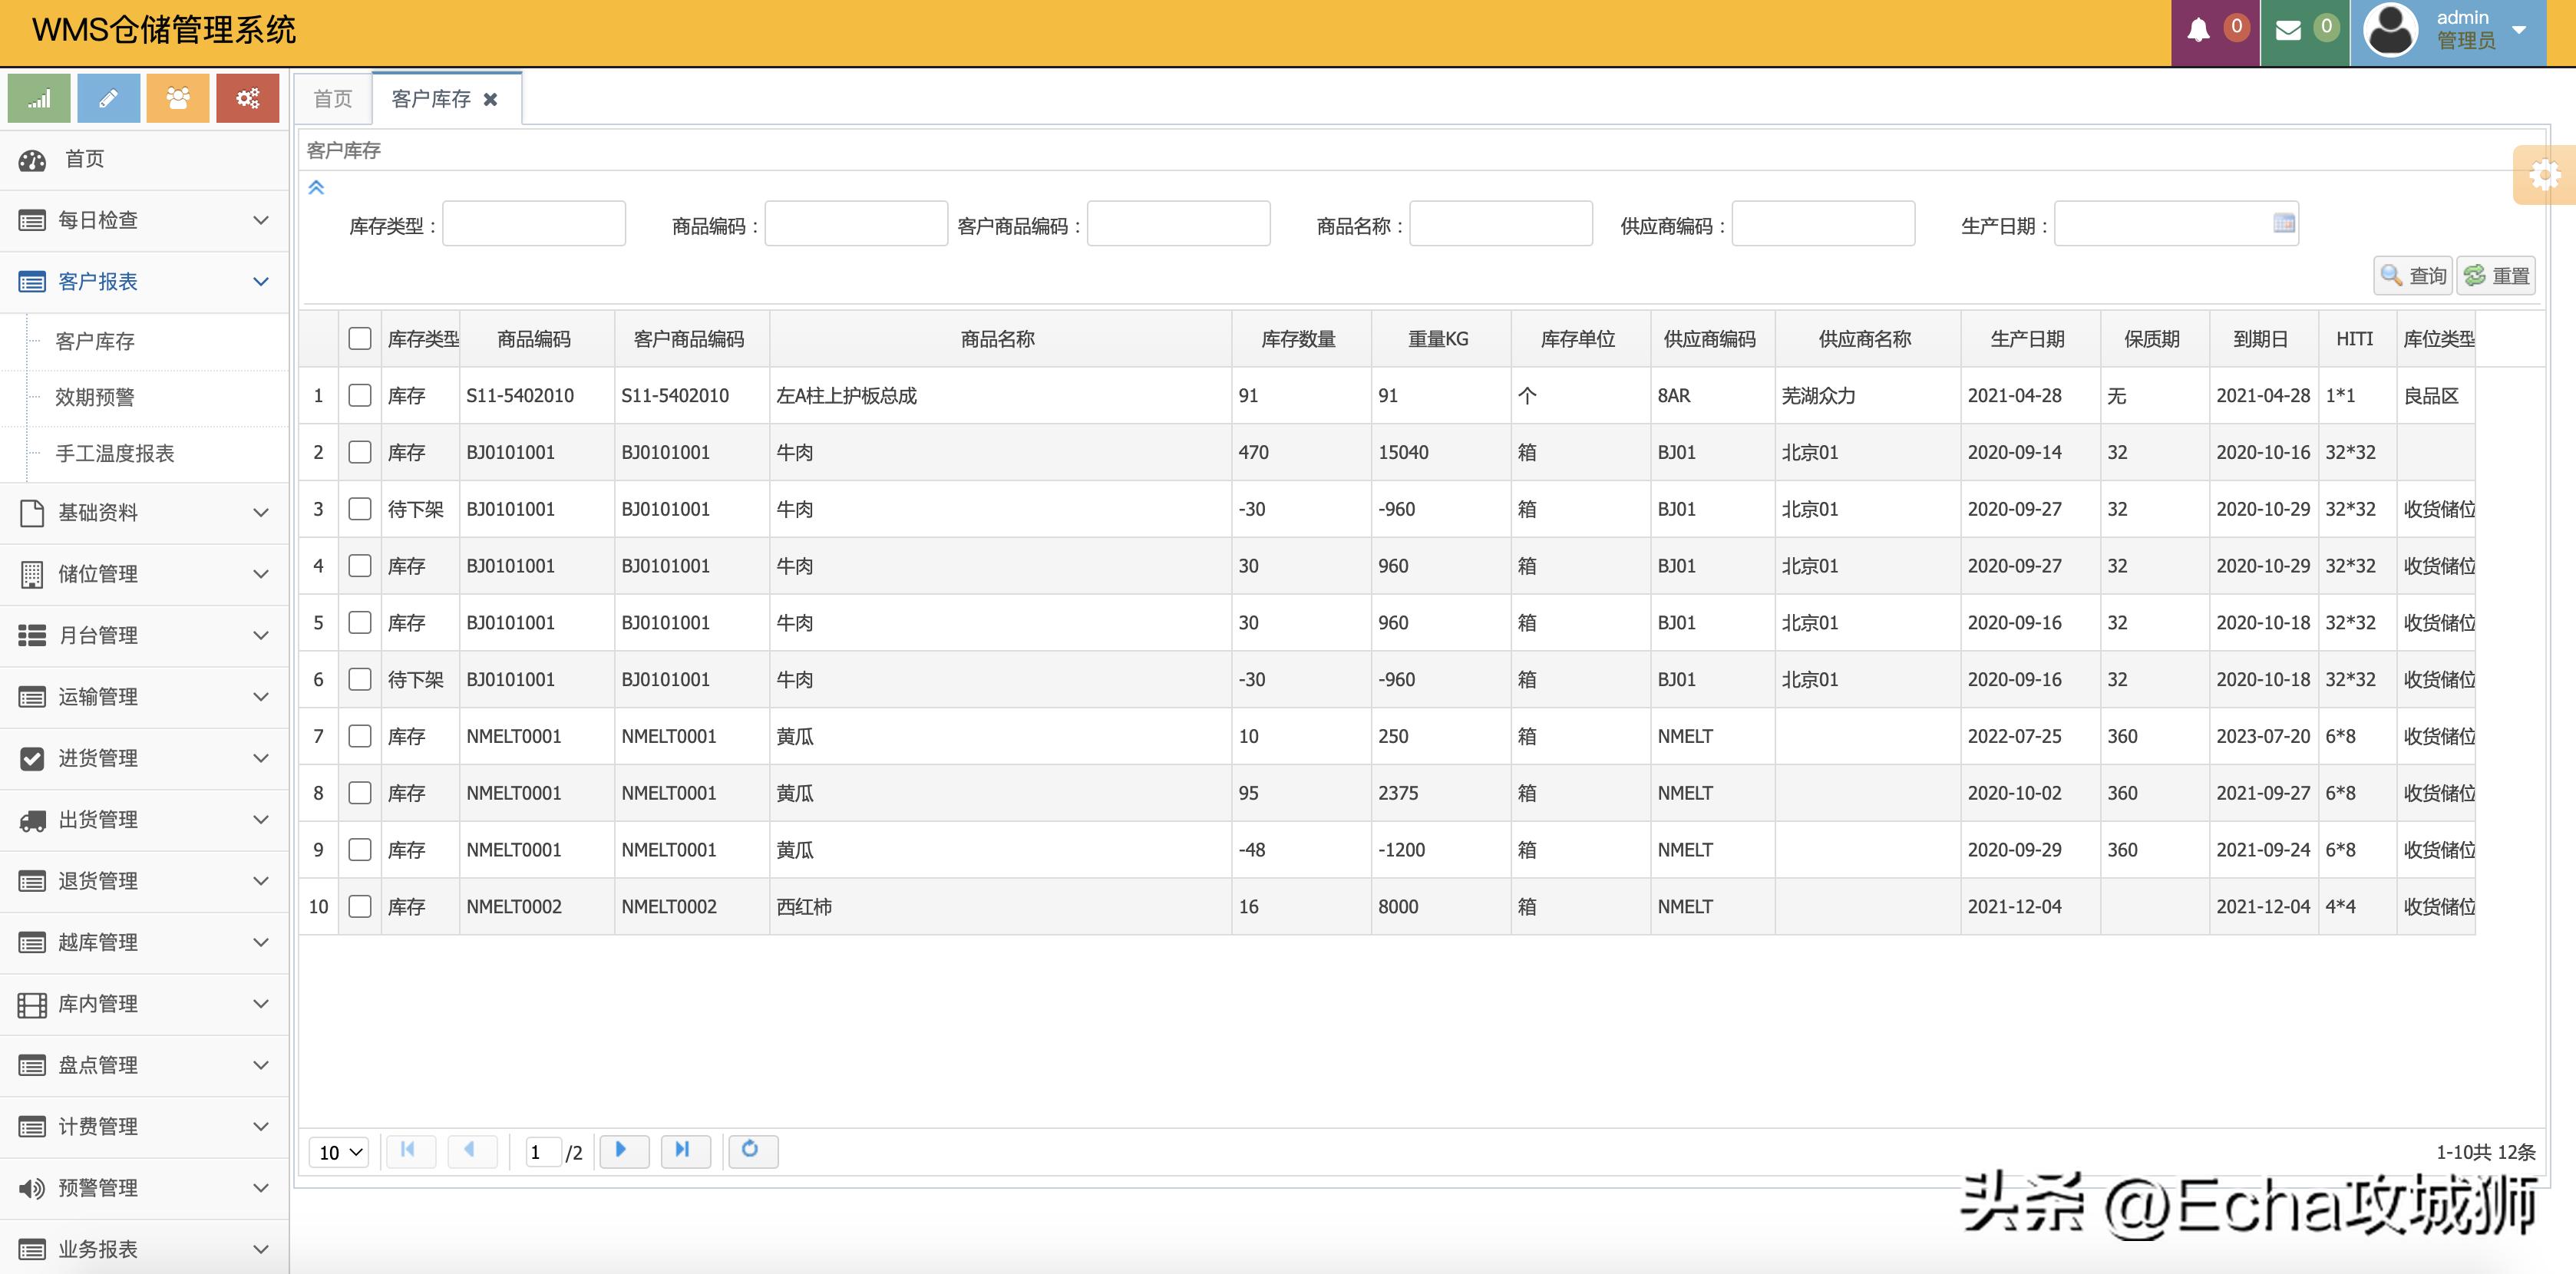Click the 查询 search button
Image resolution: width=2576 pixels, height=1274 pixels.
click(x=2413, y=275)
